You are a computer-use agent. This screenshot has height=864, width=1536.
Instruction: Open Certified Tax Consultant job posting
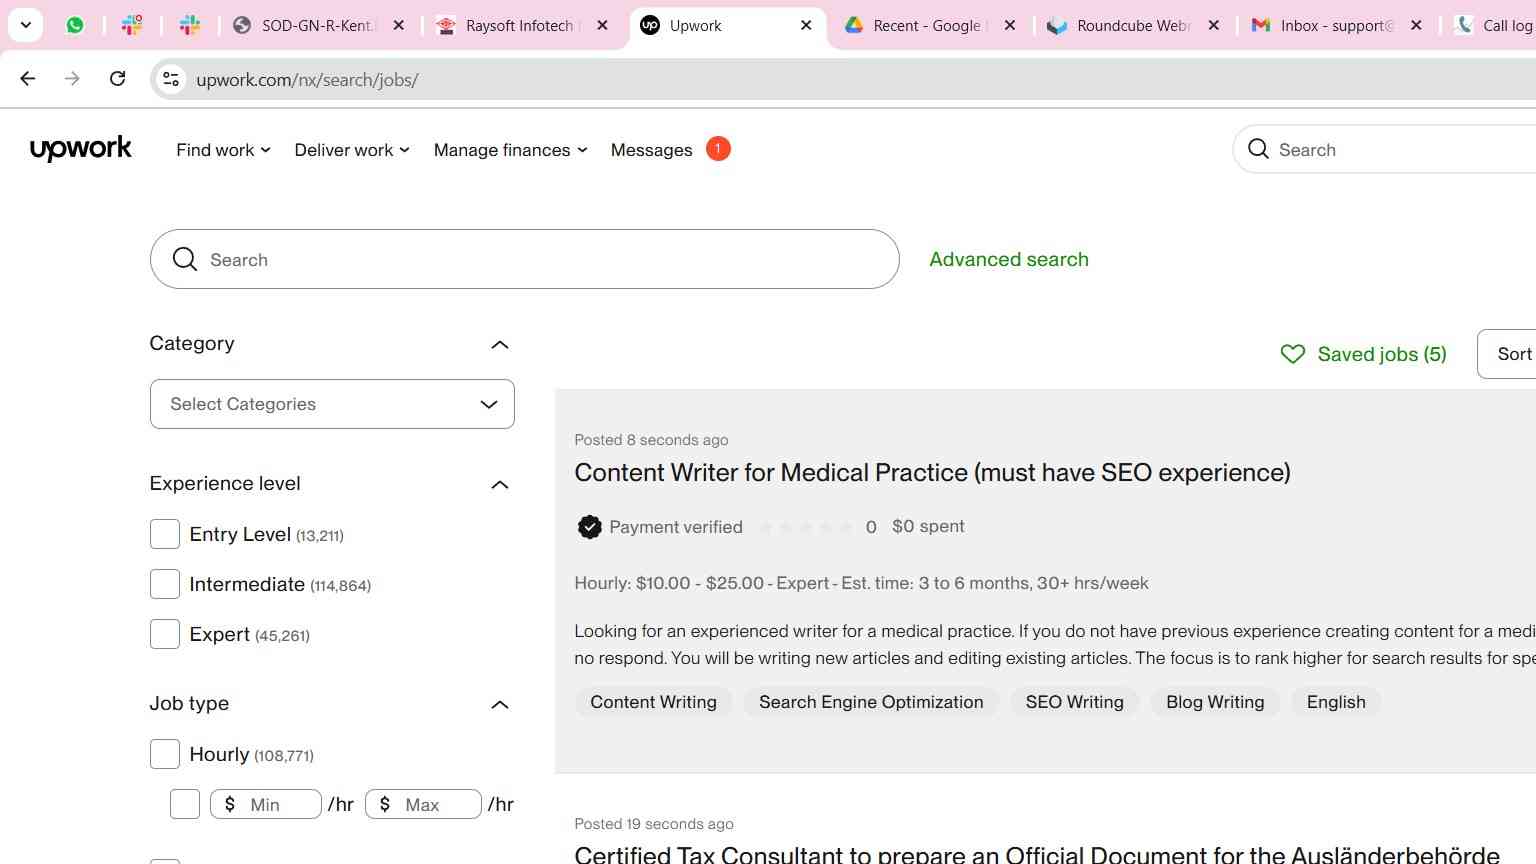pyautogui.click(x=1037, y=854)
